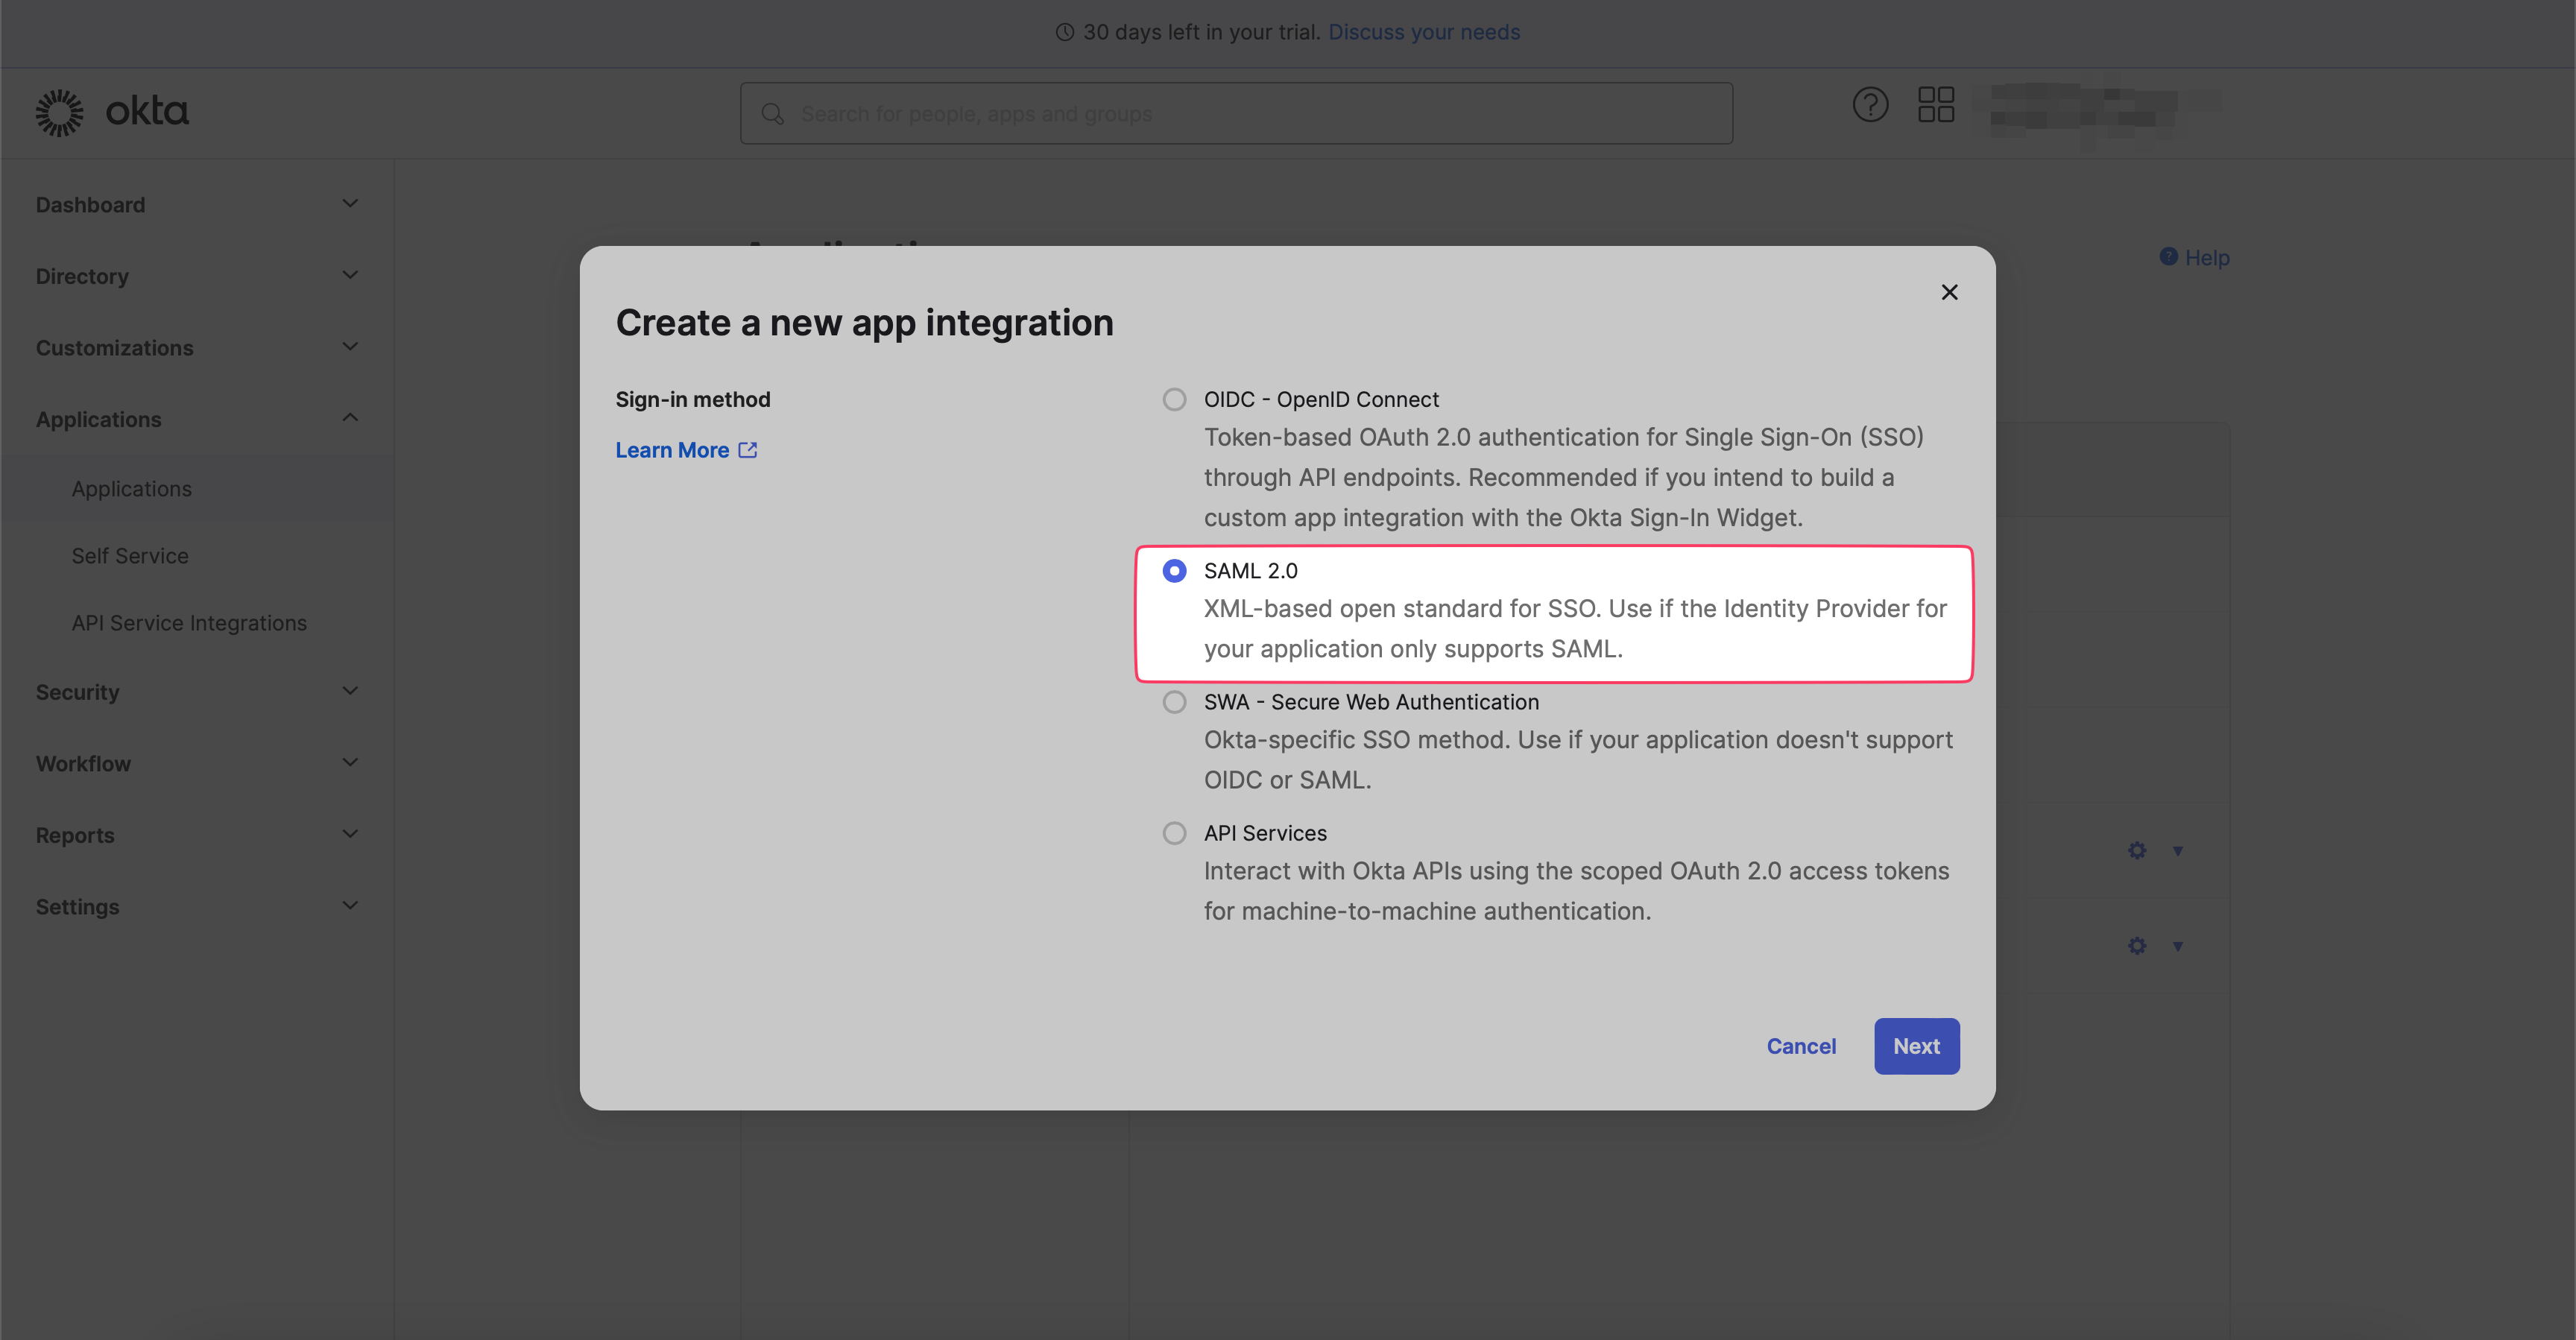
Task: Click Dashboard label in sidebar
Action: tap(90, 205)
